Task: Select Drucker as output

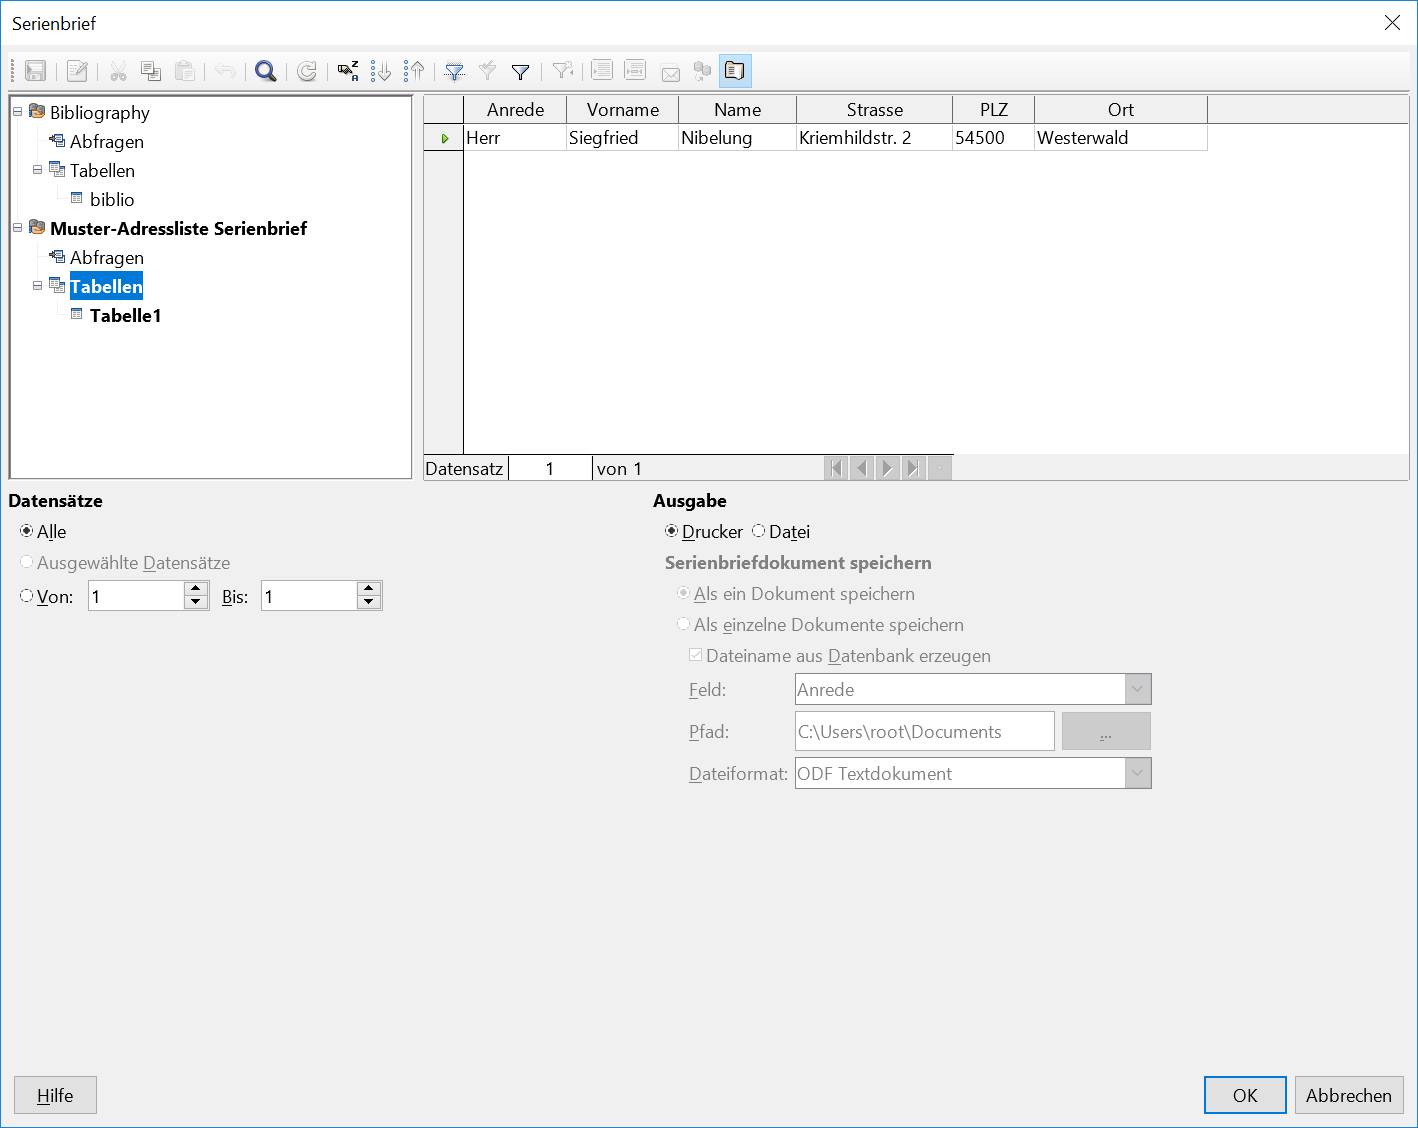Action: pyautogui.click(x=672, y=531)
